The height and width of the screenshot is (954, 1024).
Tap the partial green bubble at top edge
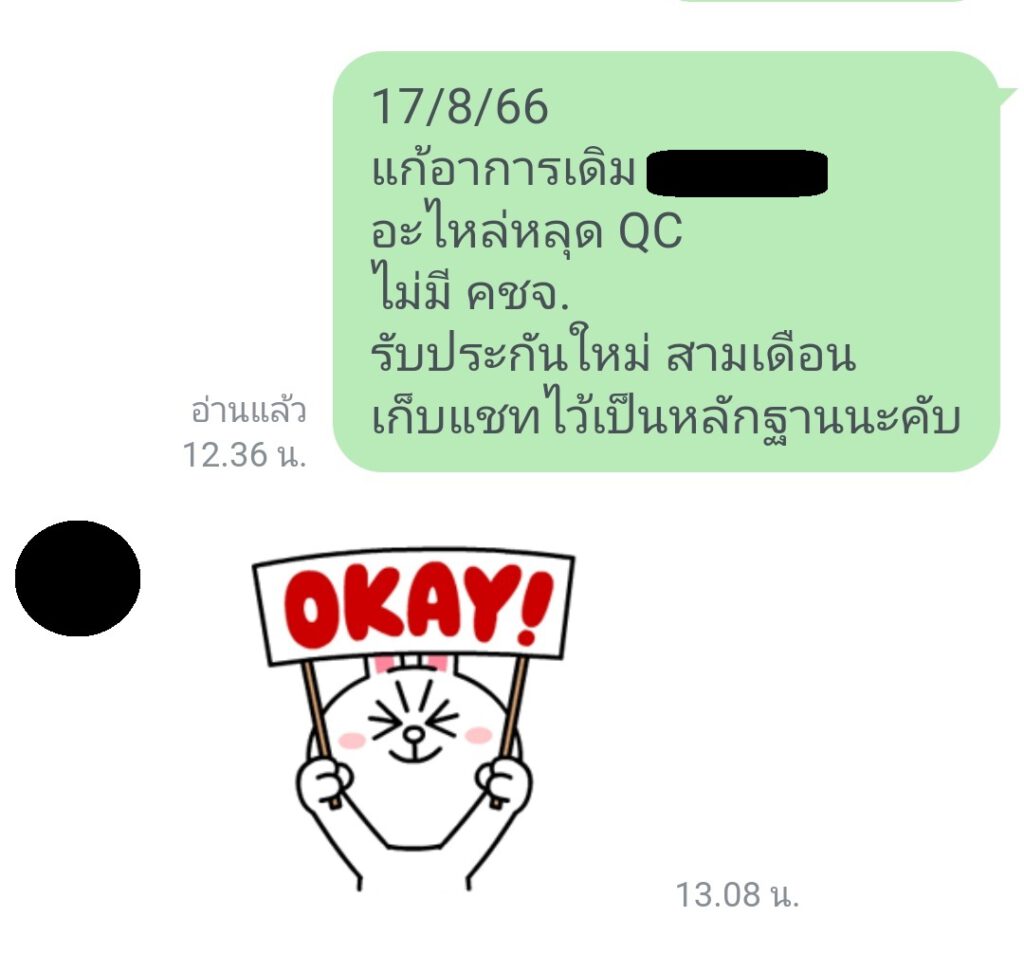(822, 1)
